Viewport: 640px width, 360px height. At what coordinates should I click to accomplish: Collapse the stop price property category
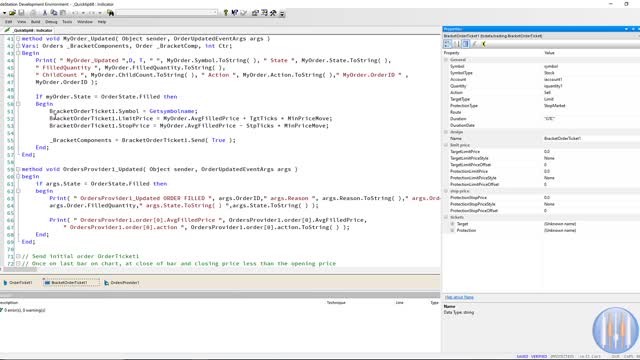click(446, 191)
